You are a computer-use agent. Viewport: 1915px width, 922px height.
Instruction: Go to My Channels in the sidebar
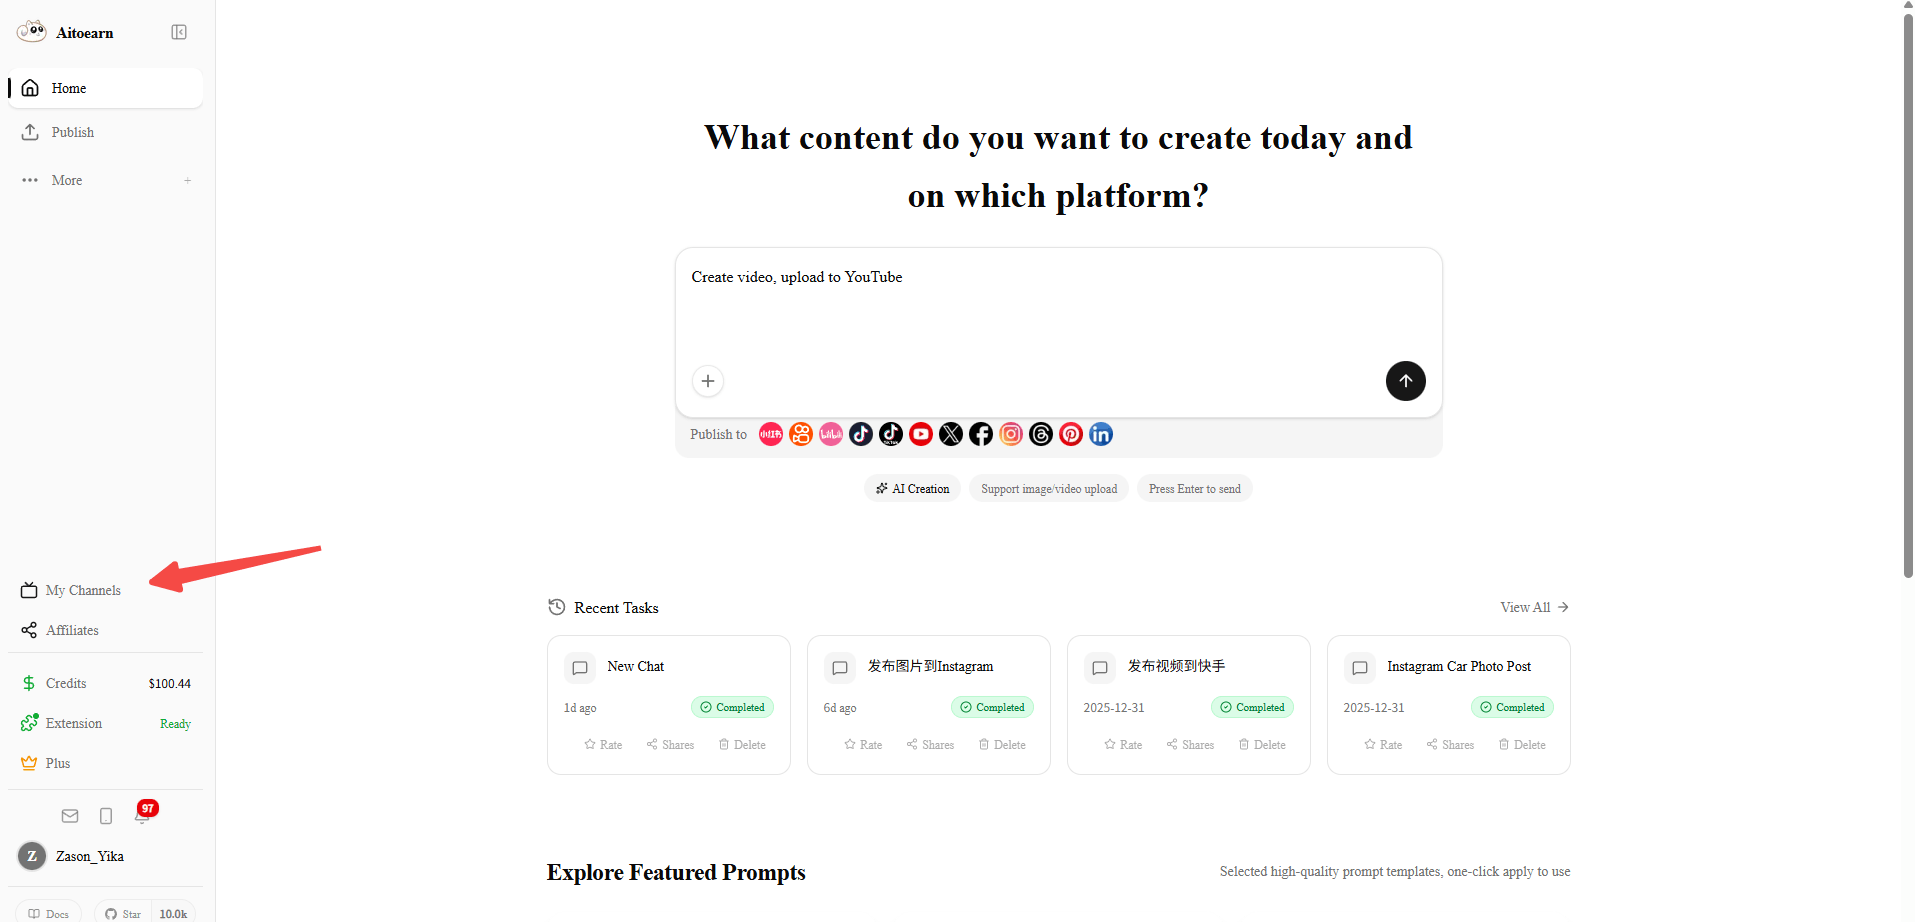[82, 590]
